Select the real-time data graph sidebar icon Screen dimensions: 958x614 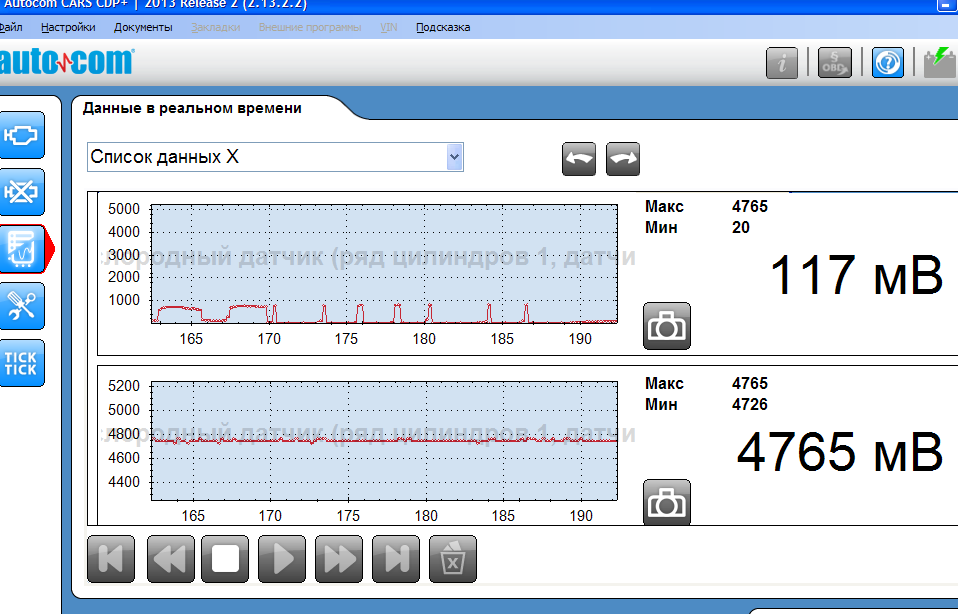[x=22, y=249]
